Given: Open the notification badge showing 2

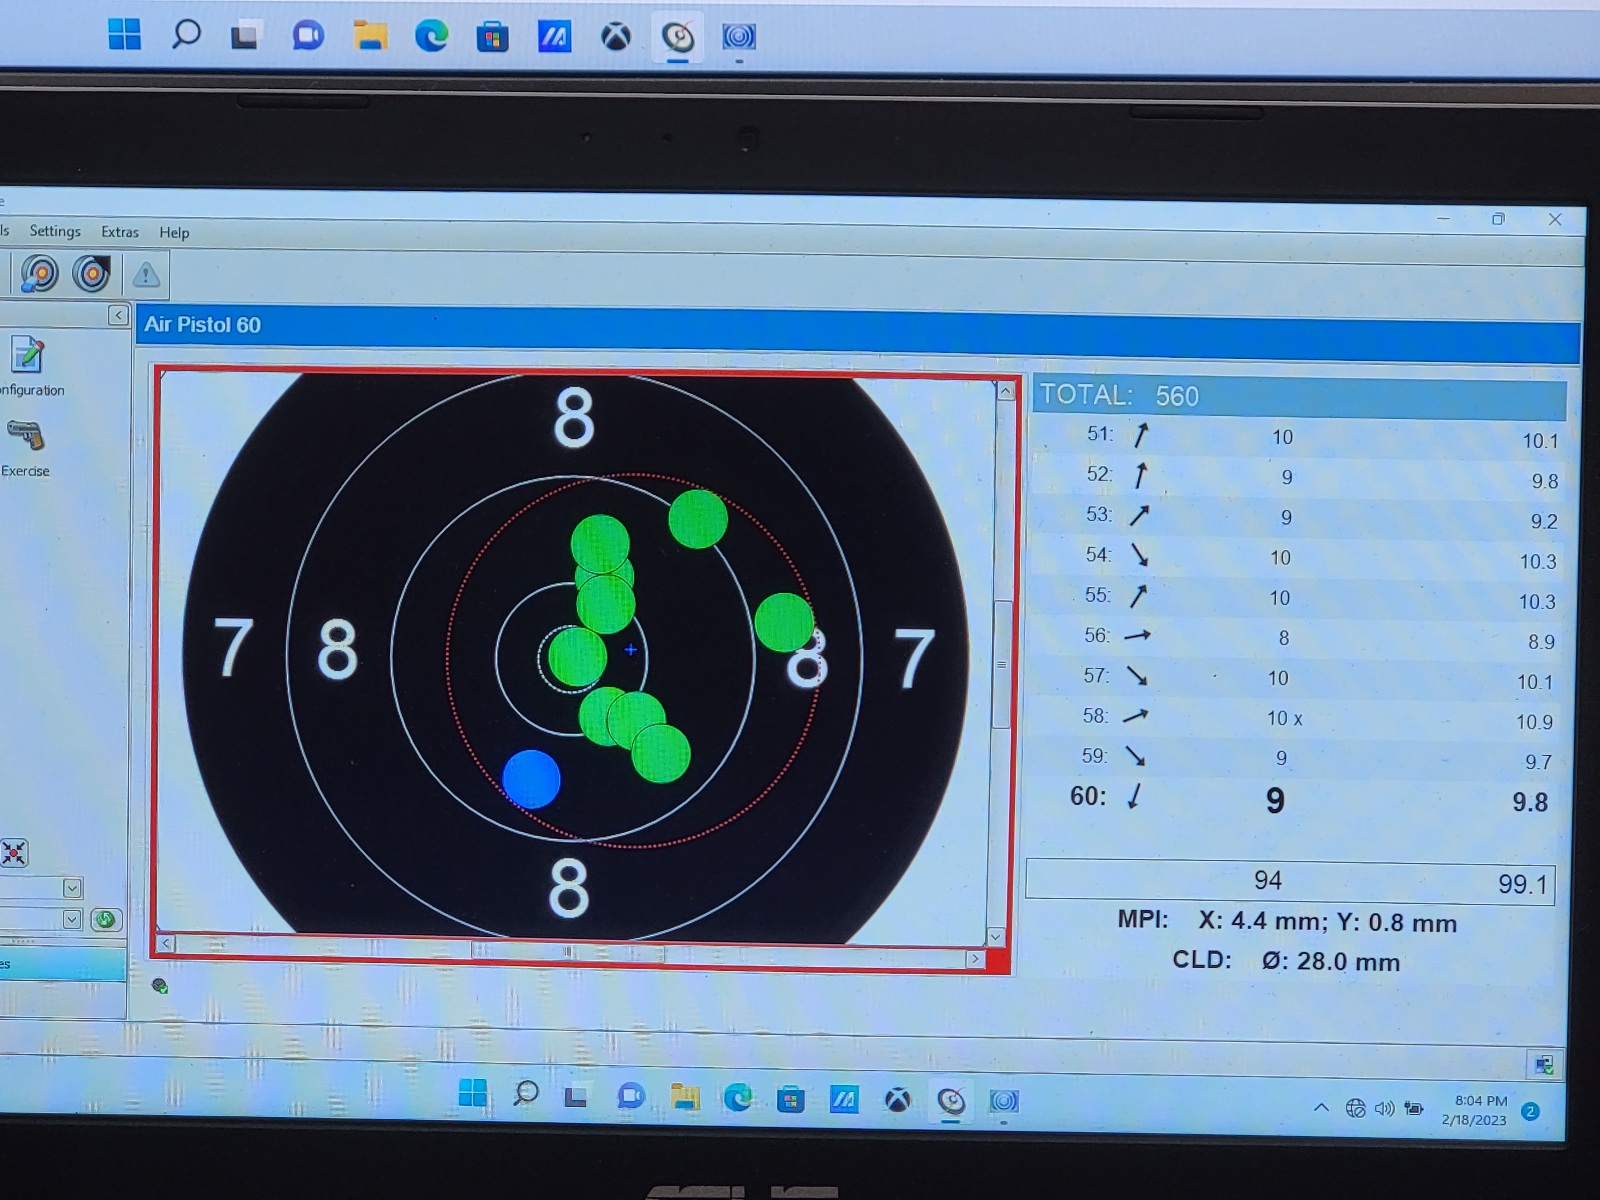Looking at the screenshot, I should click(1531, 1111).
